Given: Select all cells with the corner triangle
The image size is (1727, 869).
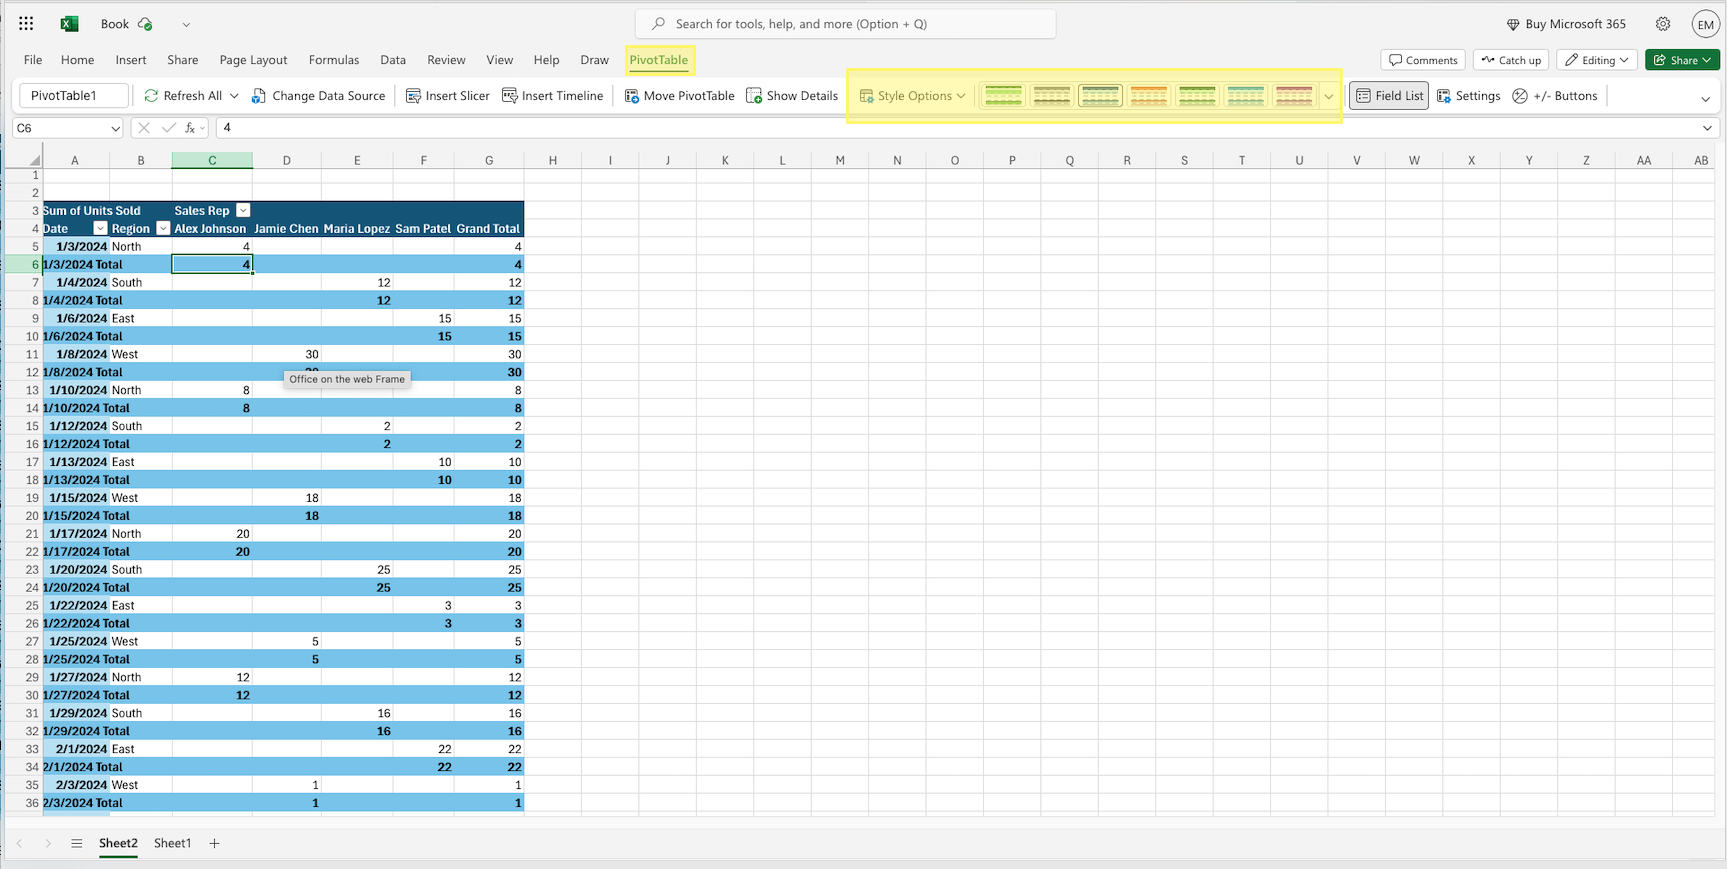Looking at the screenshot, I should [34, 160].
